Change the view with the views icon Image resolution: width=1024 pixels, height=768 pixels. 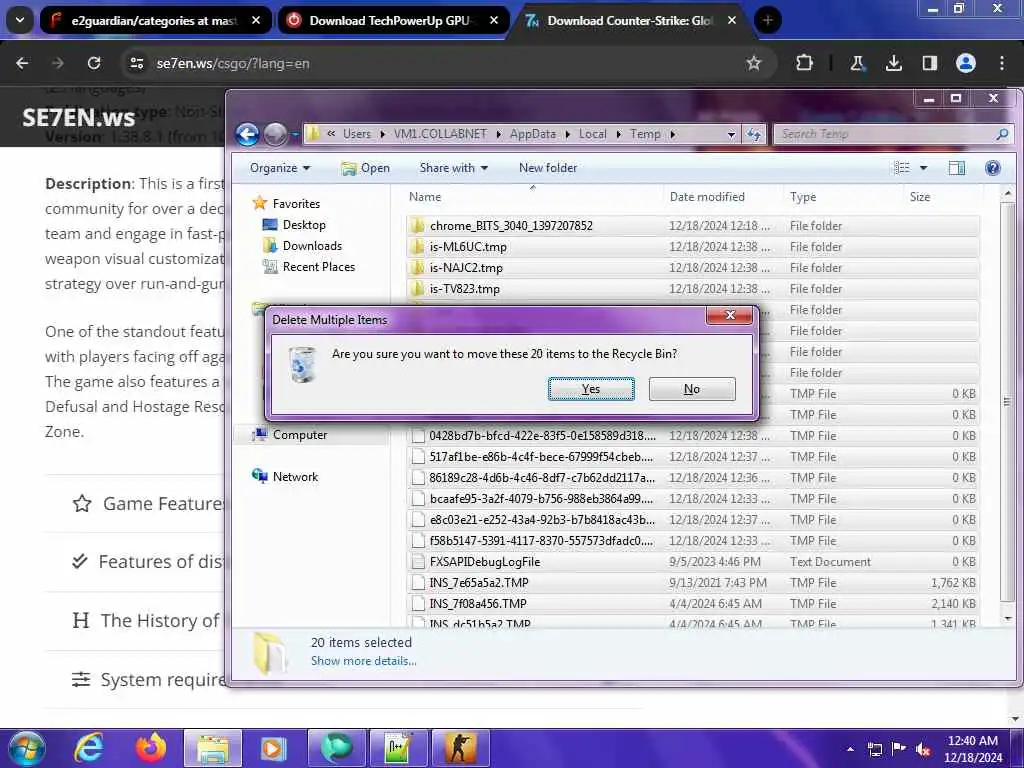pyautogui.click(x=902, y=168)
